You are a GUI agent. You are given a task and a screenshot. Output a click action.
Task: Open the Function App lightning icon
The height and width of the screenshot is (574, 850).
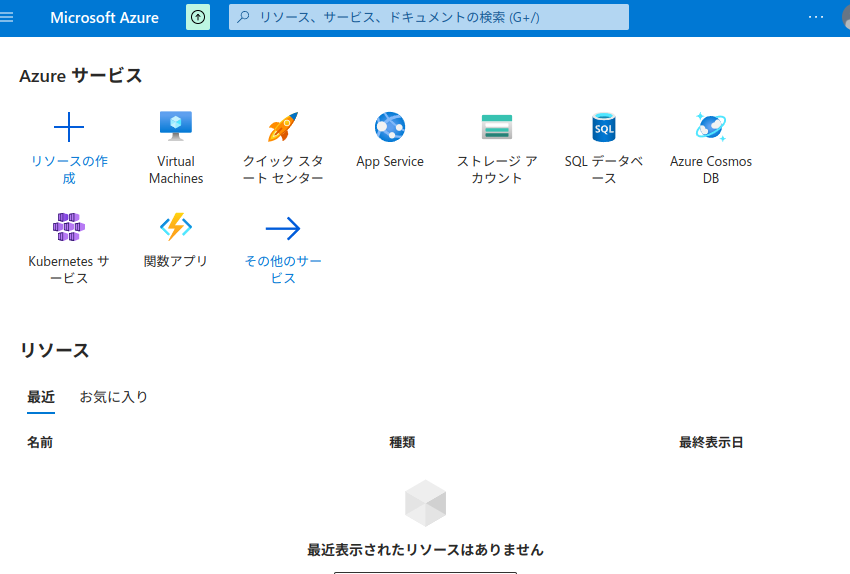(176, 227)
